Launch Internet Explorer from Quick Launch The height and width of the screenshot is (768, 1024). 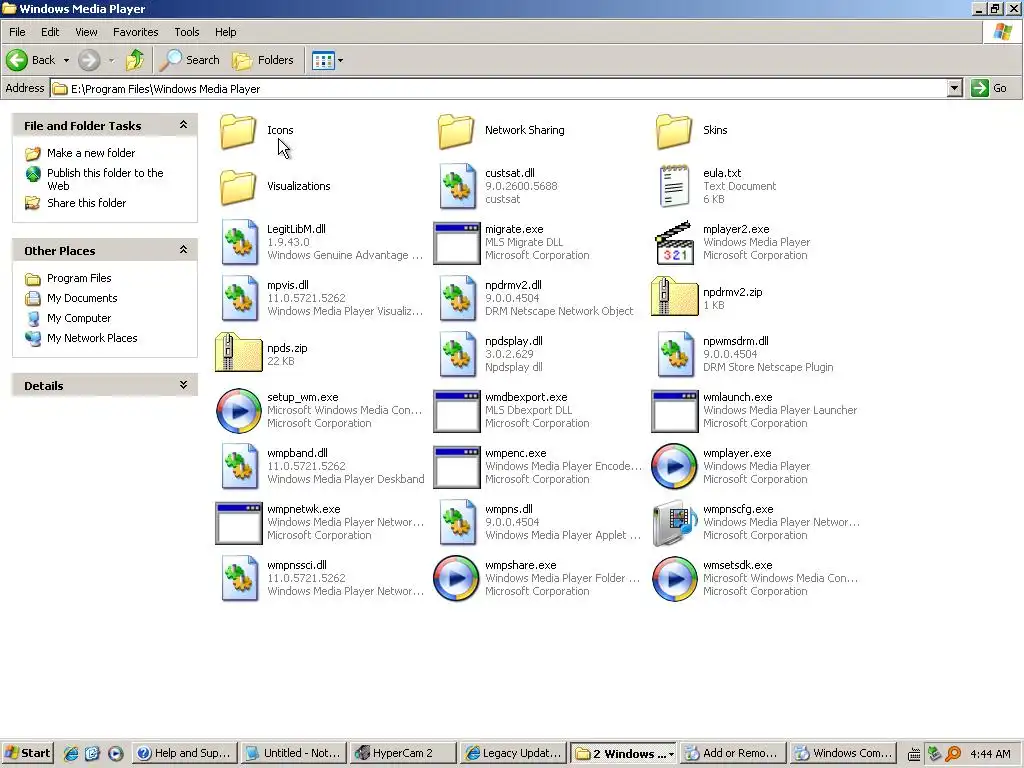(x=71, y=754)
